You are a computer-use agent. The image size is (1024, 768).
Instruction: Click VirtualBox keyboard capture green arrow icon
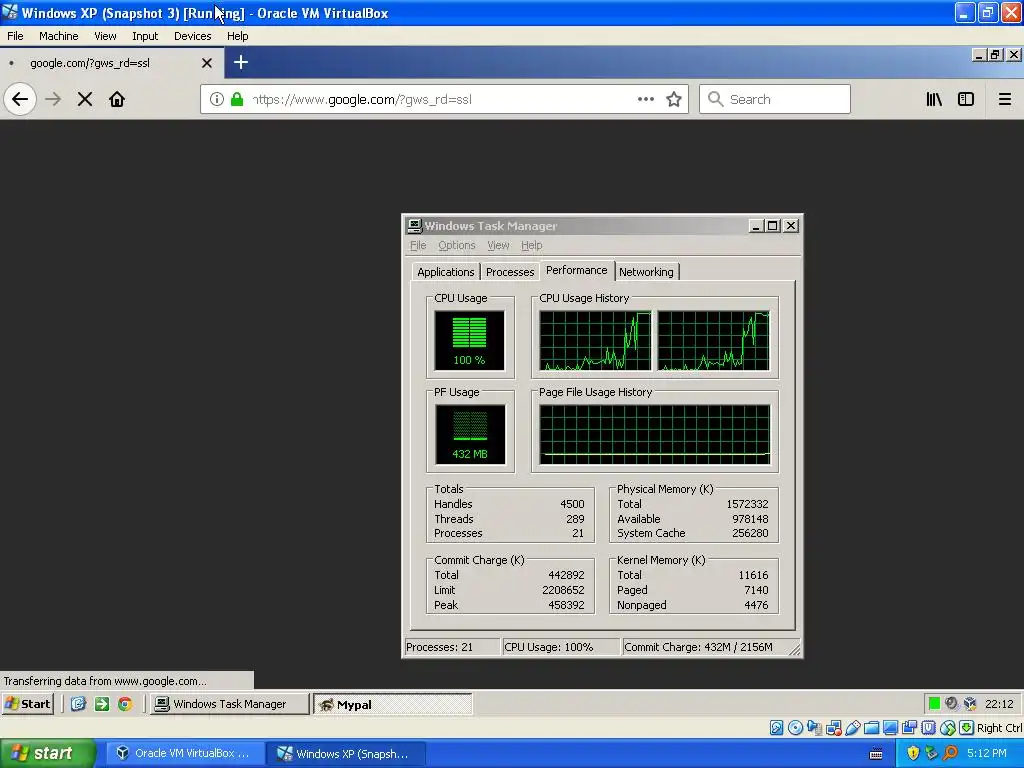[967, 728]
